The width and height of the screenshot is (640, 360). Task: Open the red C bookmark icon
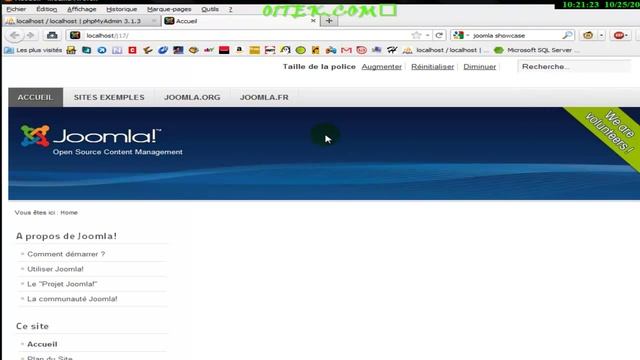[132, 50]
